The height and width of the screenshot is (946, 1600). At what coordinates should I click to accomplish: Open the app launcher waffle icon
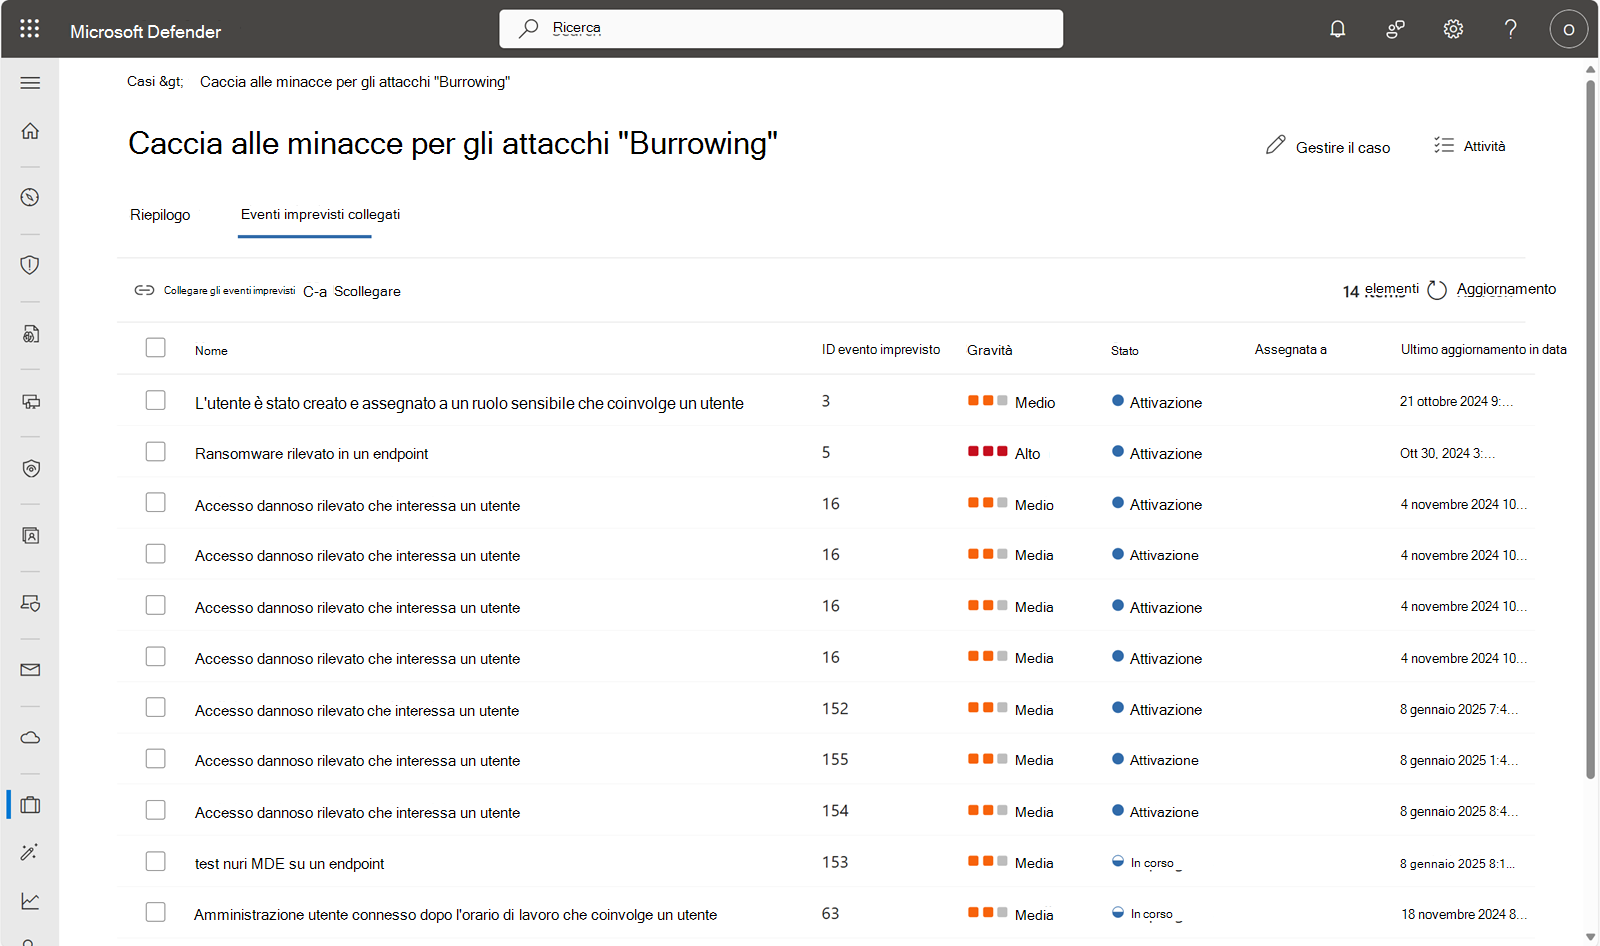click(x=30, y=29)
